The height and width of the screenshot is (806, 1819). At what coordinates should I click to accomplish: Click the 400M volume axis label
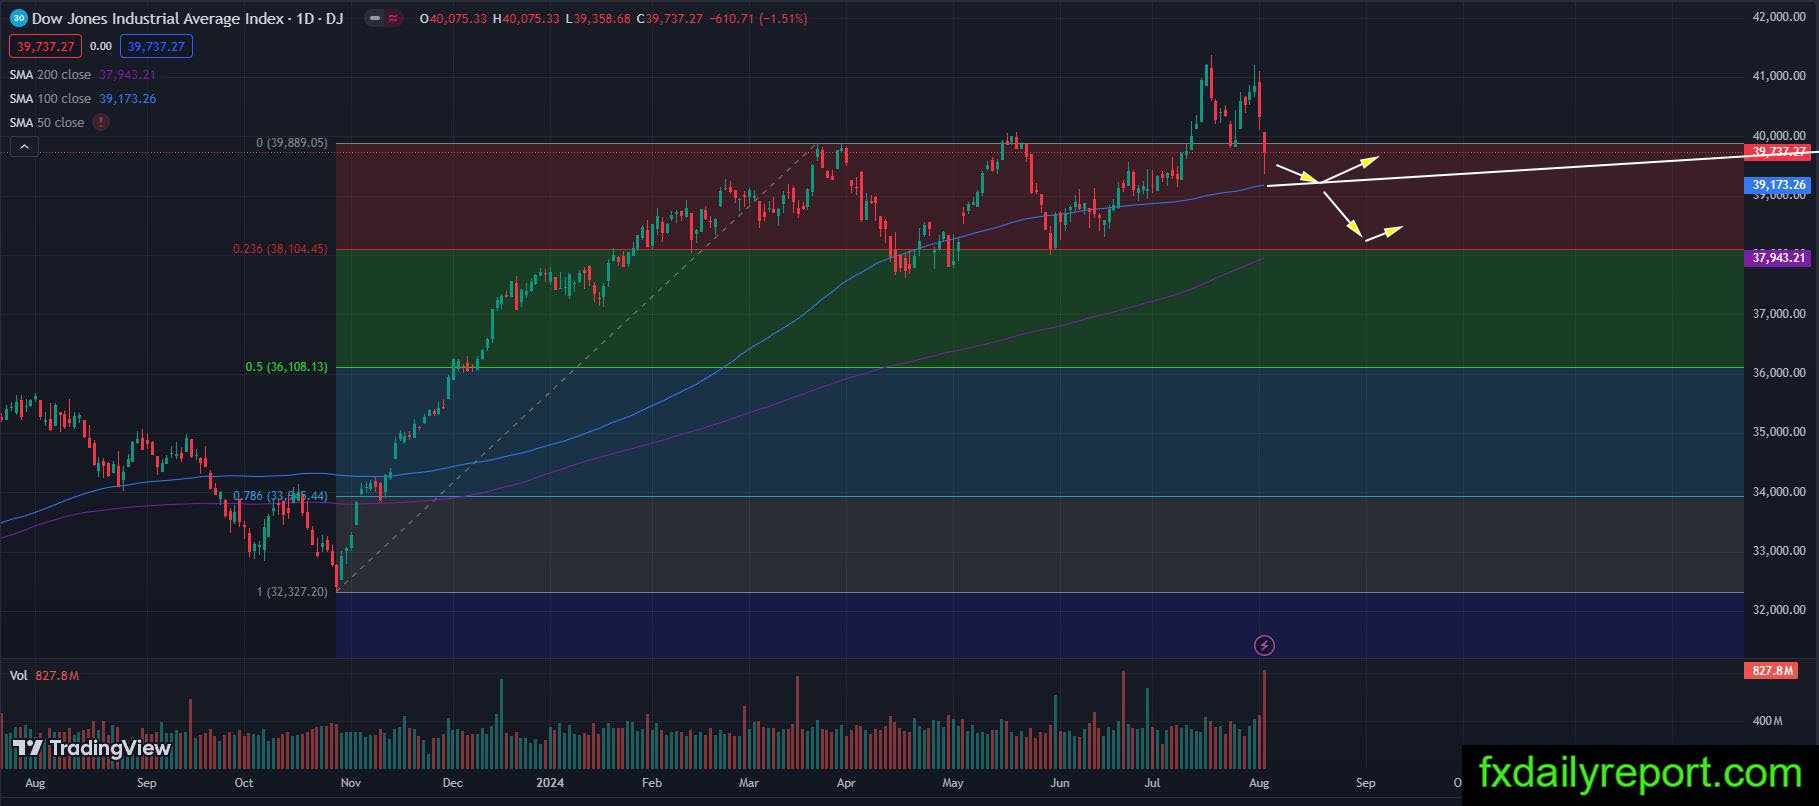coord(1769,720)
